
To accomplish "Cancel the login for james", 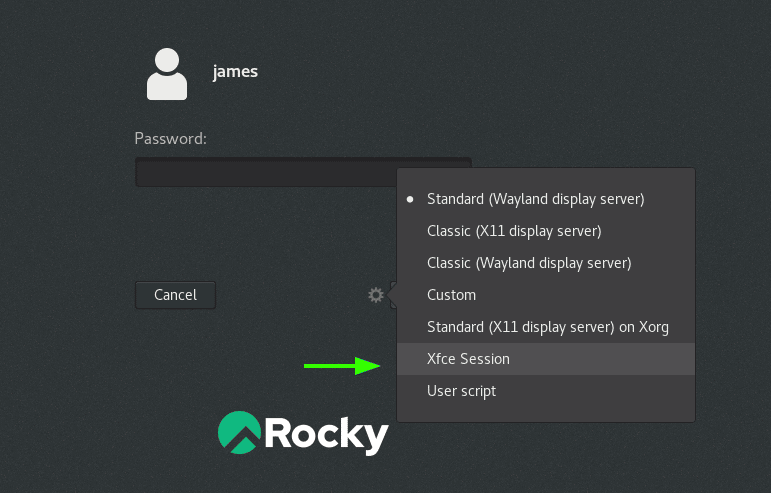I will pyautogui.click(x=176, y=295).
